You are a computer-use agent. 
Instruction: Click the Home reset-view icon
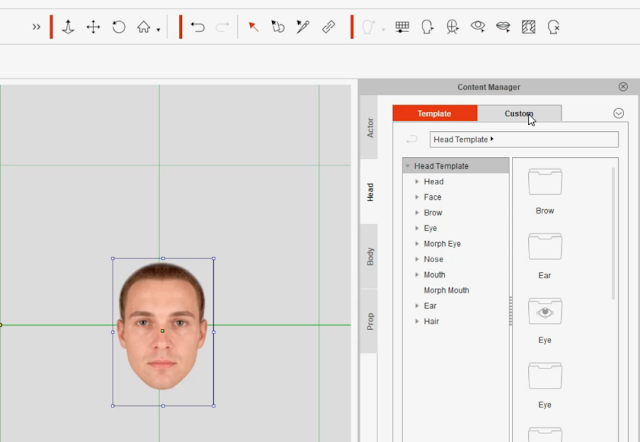pos(143,27)
